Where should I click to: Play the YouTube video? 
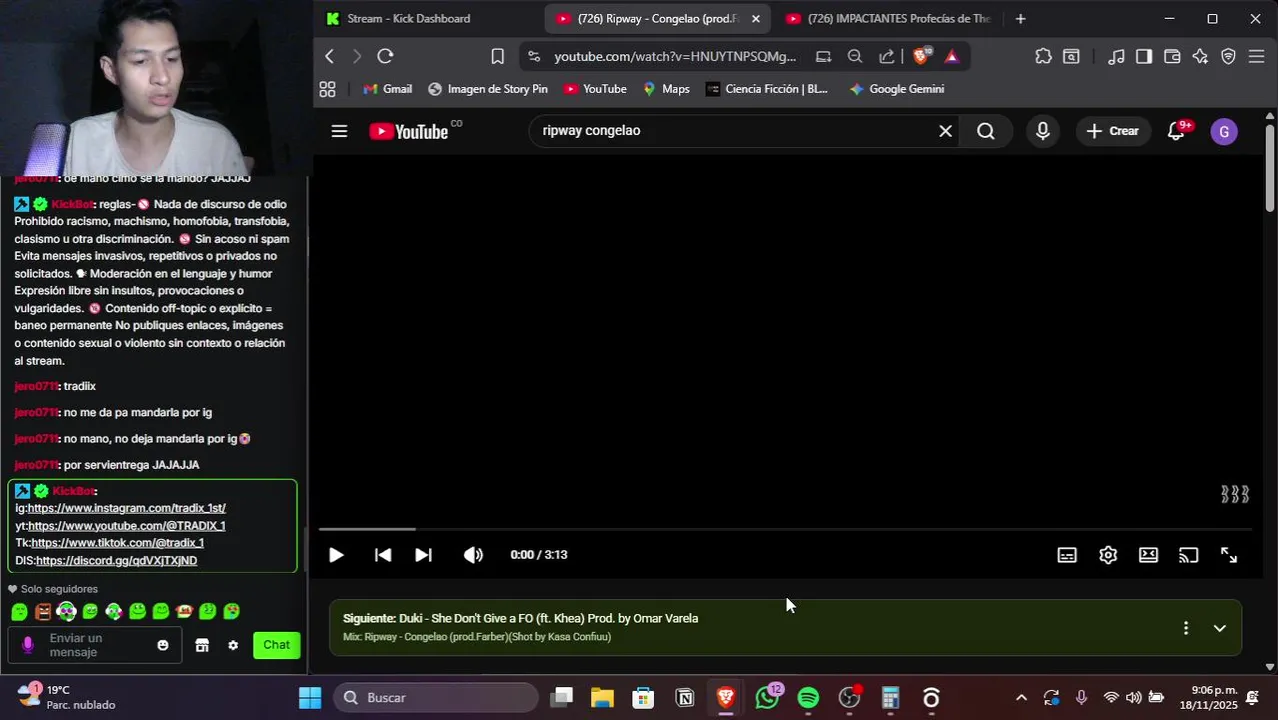[x=336, y=555]
